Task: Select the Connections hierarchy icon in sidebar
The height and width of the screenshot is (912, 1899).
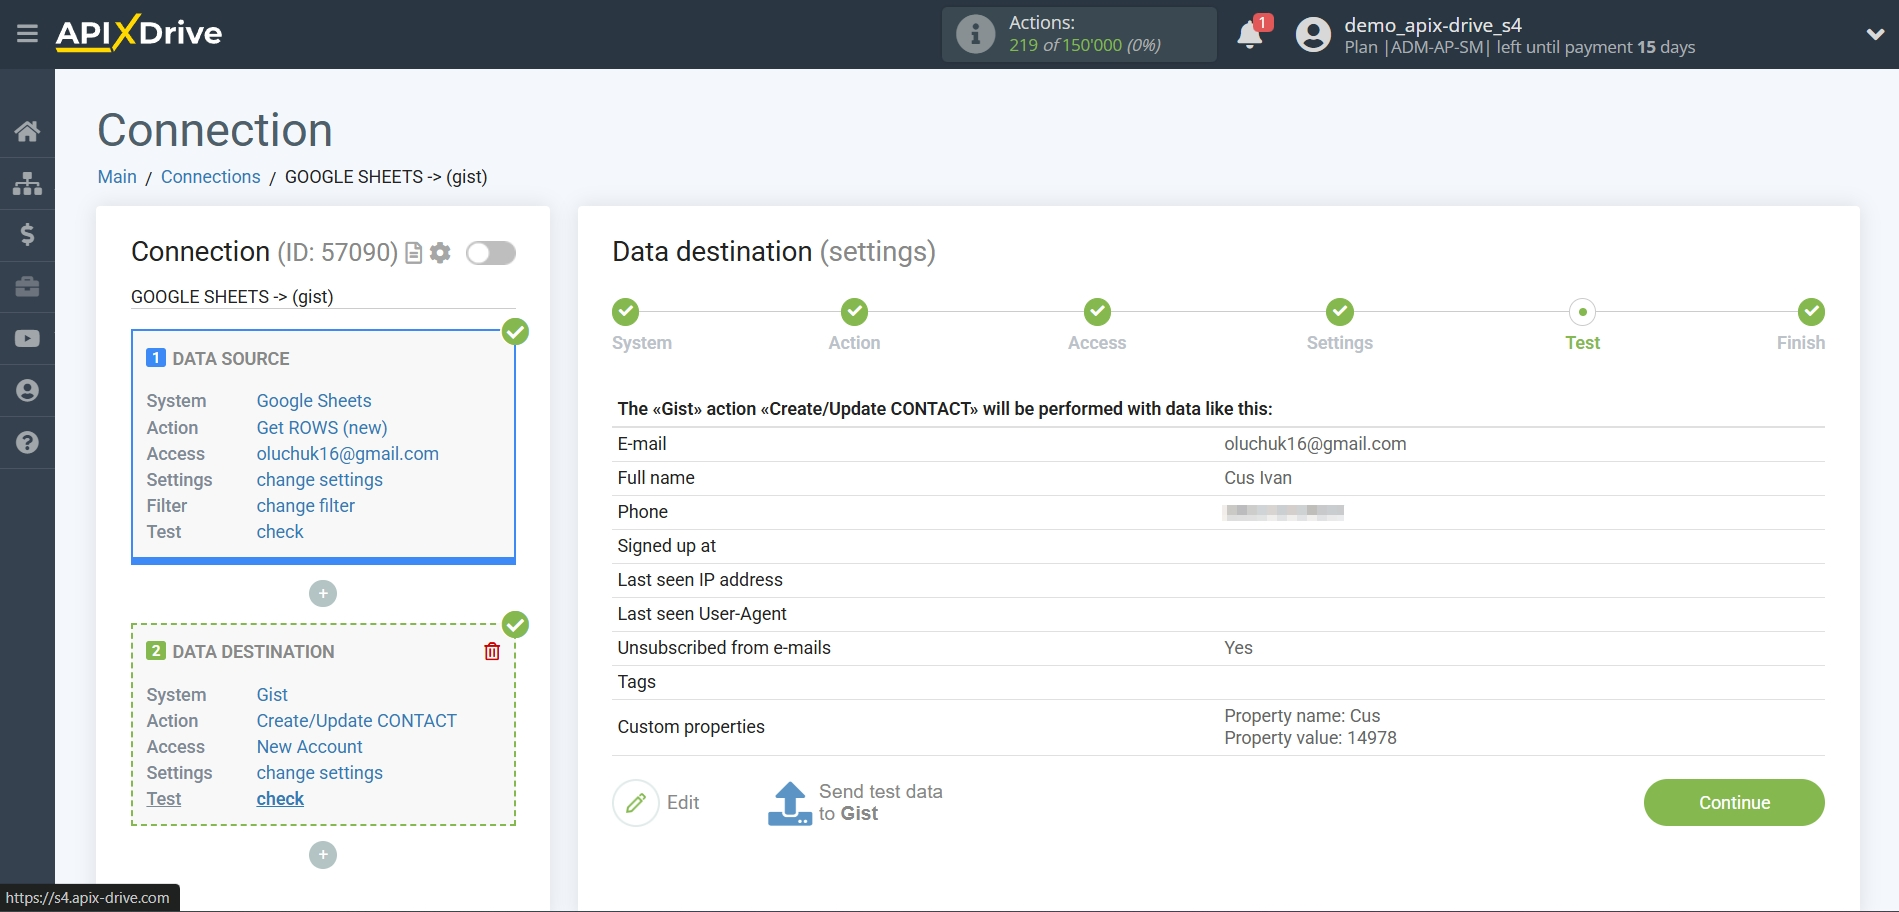Action: tap(27, 183)
